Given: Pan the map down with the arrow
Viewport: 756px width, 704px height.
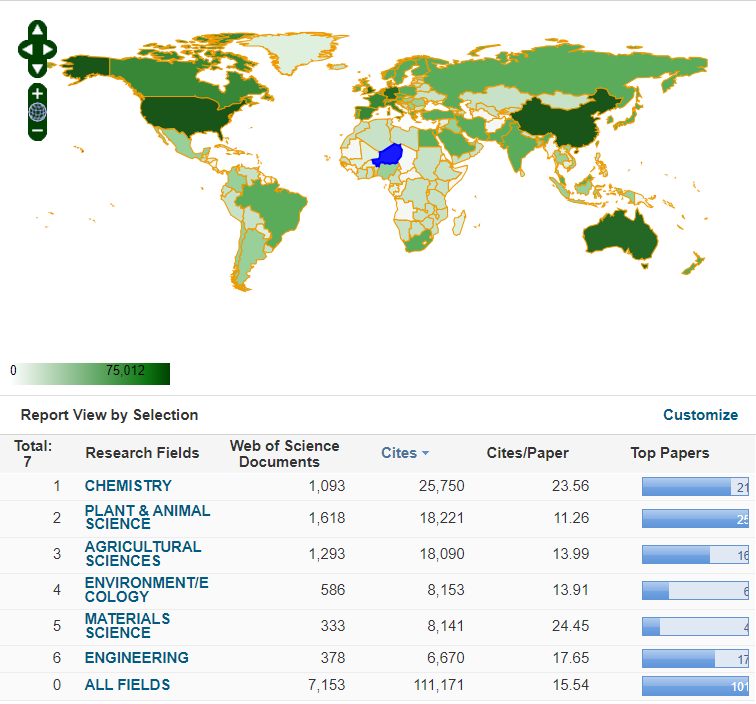Looking at the screenshot, I should point(37,69).
